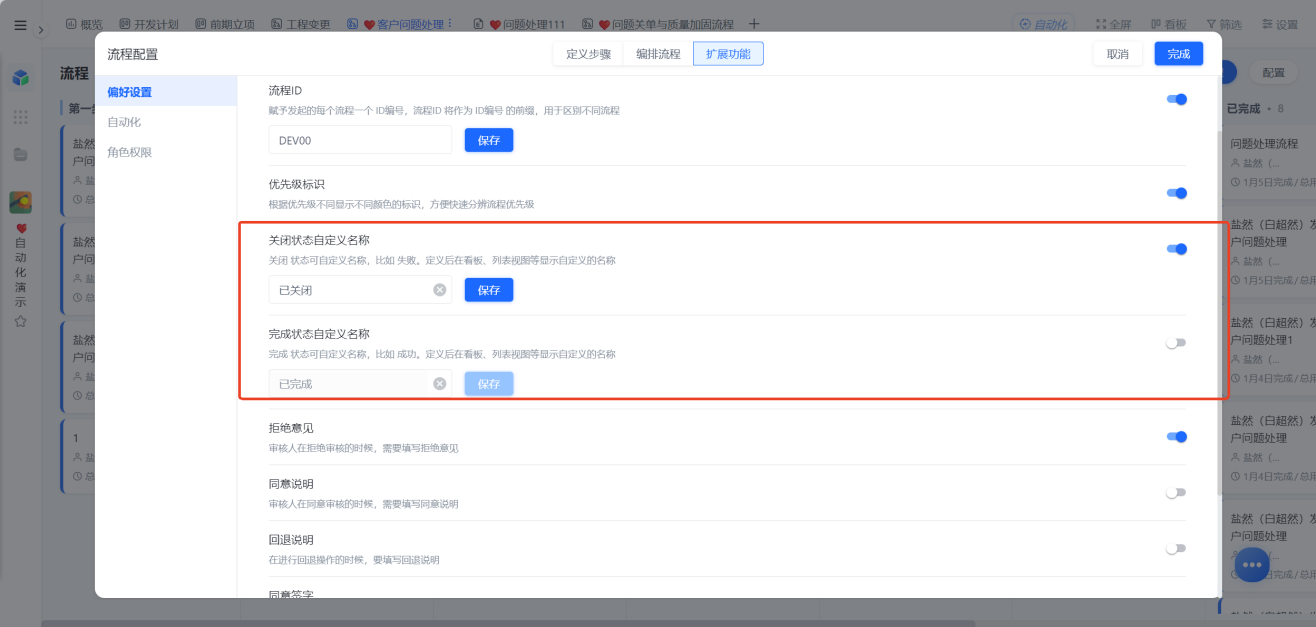Expand sidebar with the chevron arrow
This screenshot has width=1316, height=627.
[x=40, y=30]
